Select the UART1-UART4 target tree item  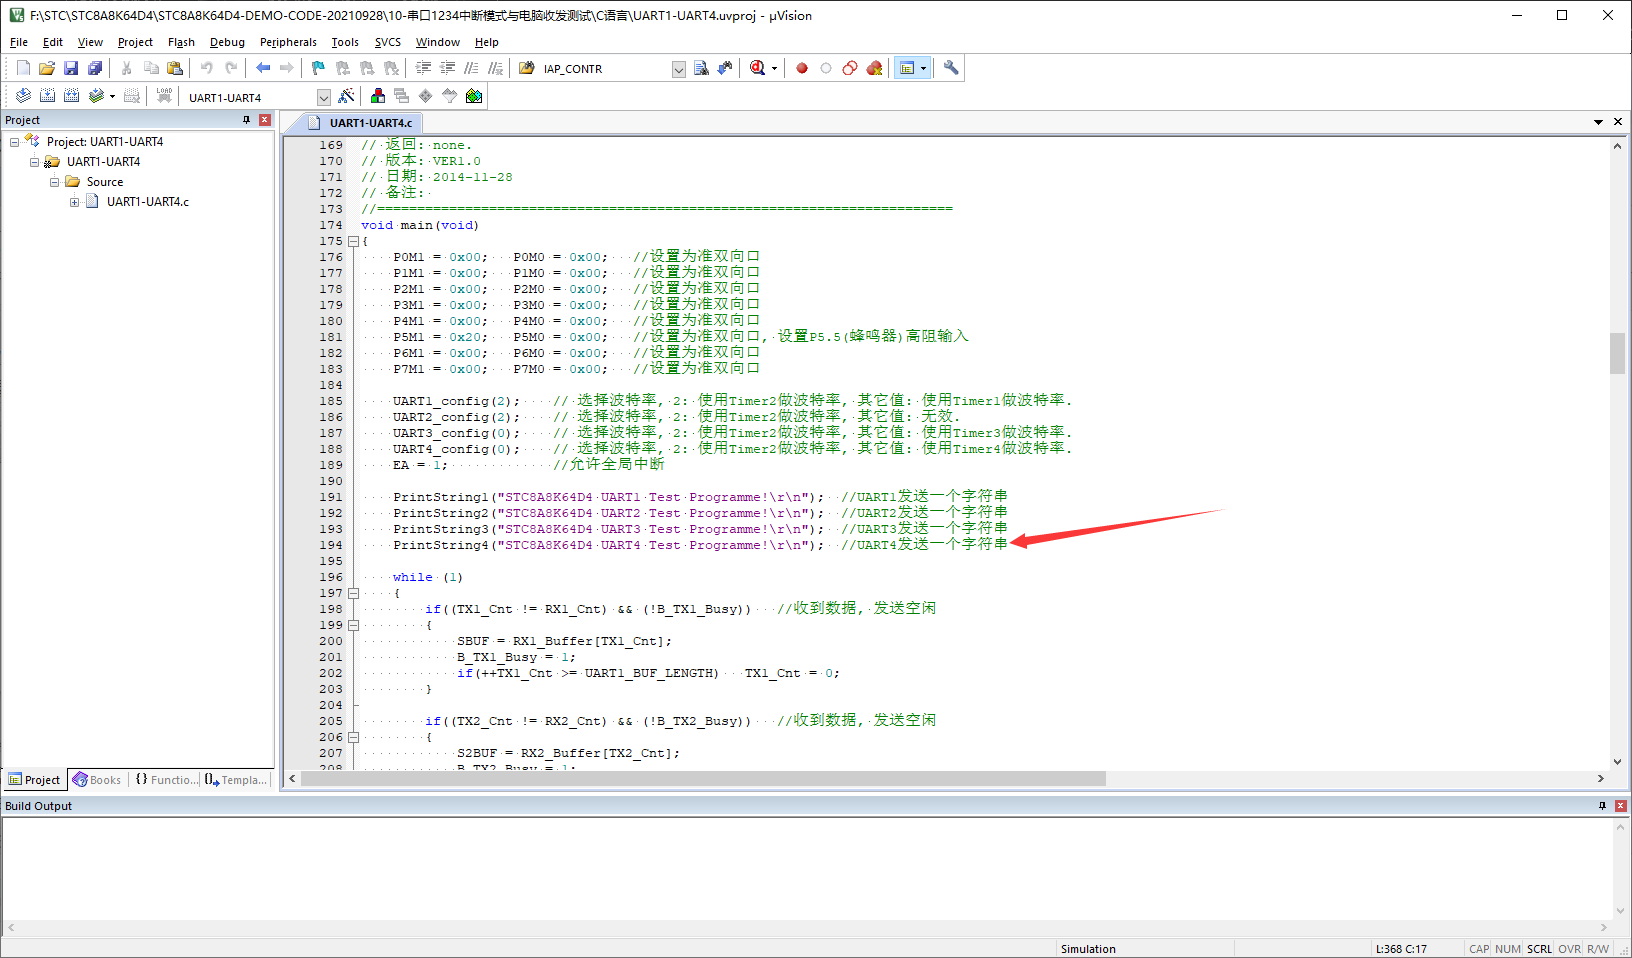pyautogui.click(x=103, y=162)
